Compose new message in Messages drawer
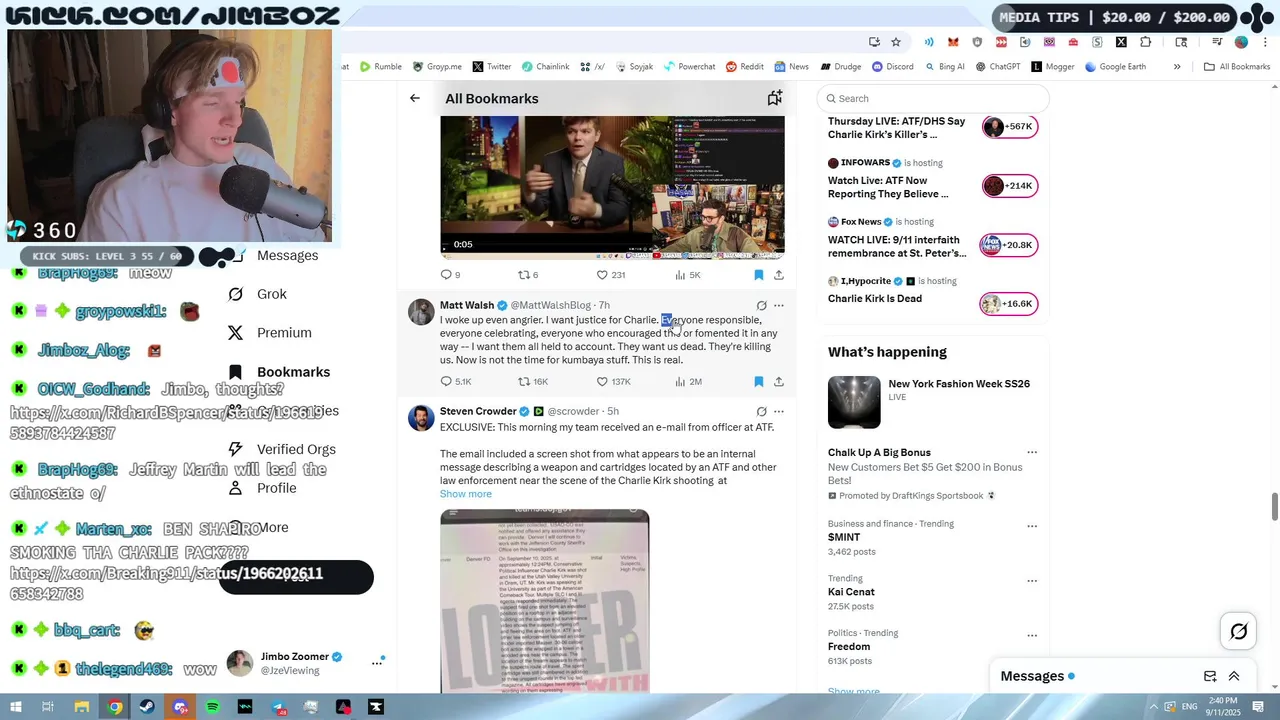1280x720 pixels. (x=1210, y=676)
